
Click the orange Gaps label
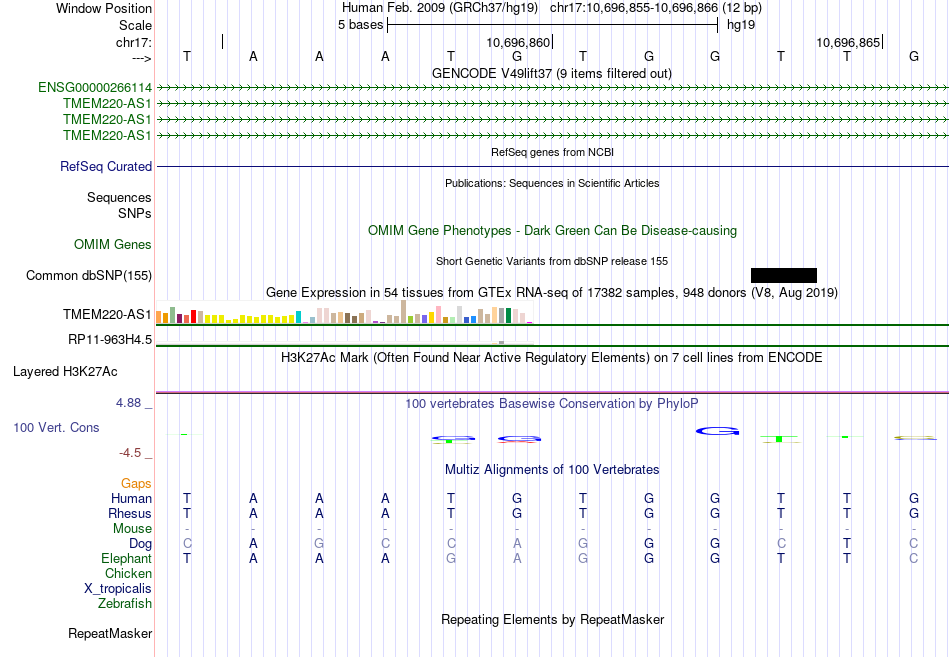(136, 484)
